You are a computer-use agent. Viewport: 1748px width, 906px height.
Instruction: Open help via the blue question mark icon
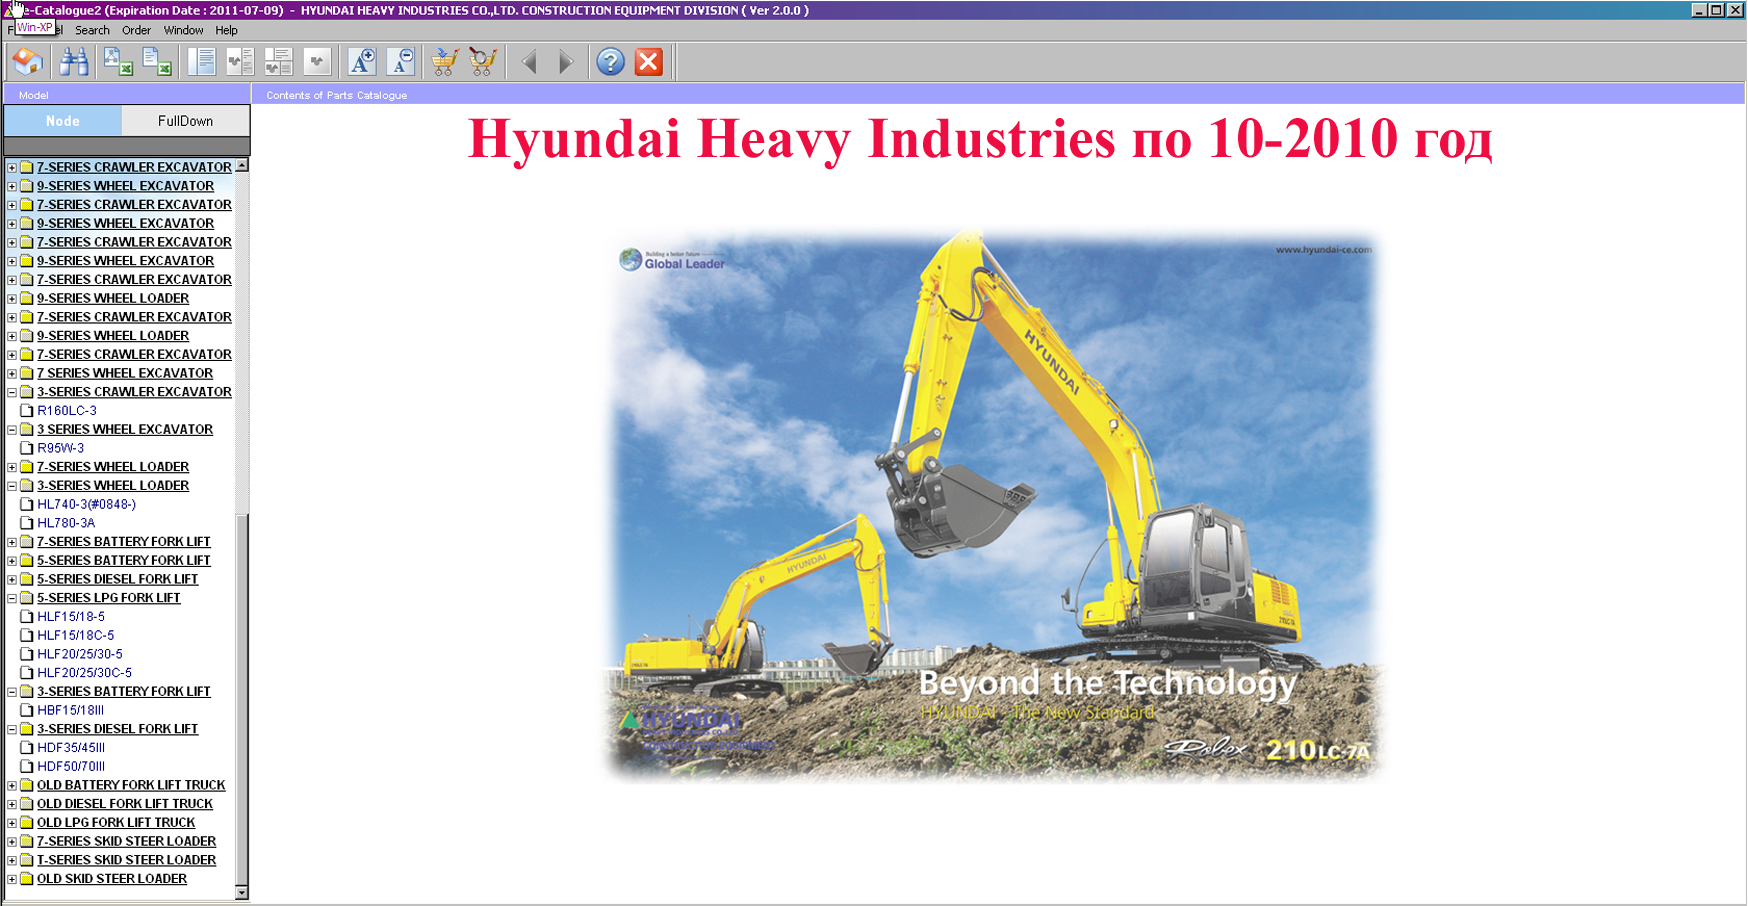[610, 62]
